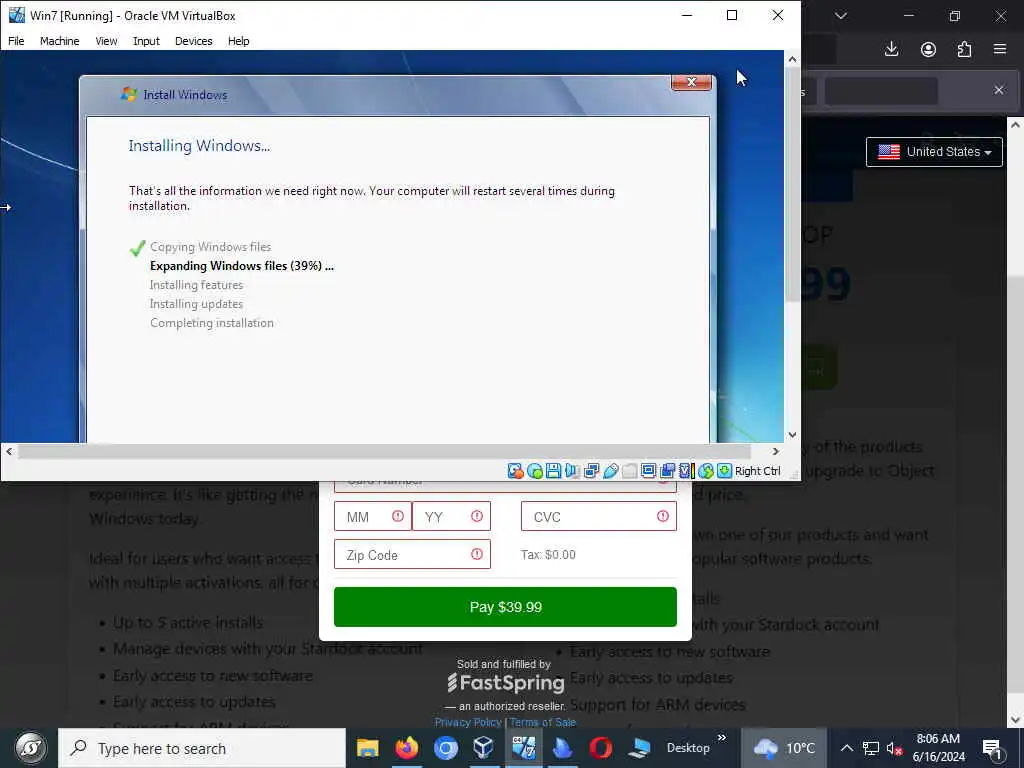Click the USB devices status icon
Screen dimensions: 1024x768
tap(611, 471)
